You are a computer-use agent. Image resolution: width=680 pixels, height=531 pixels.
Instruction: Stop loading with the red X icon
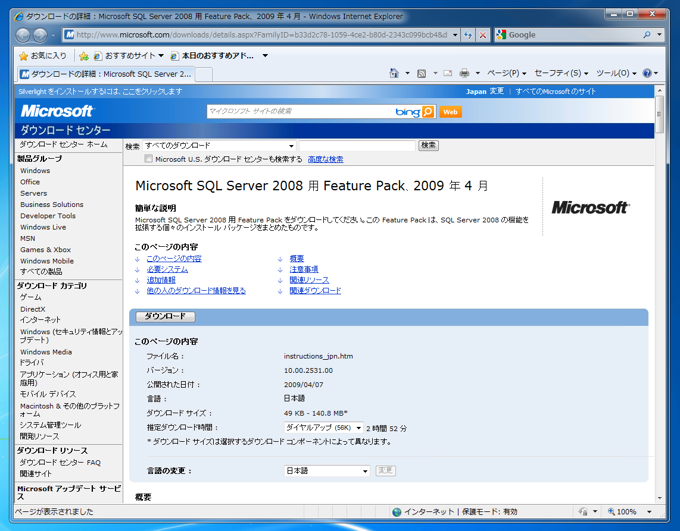coord(483,35)
